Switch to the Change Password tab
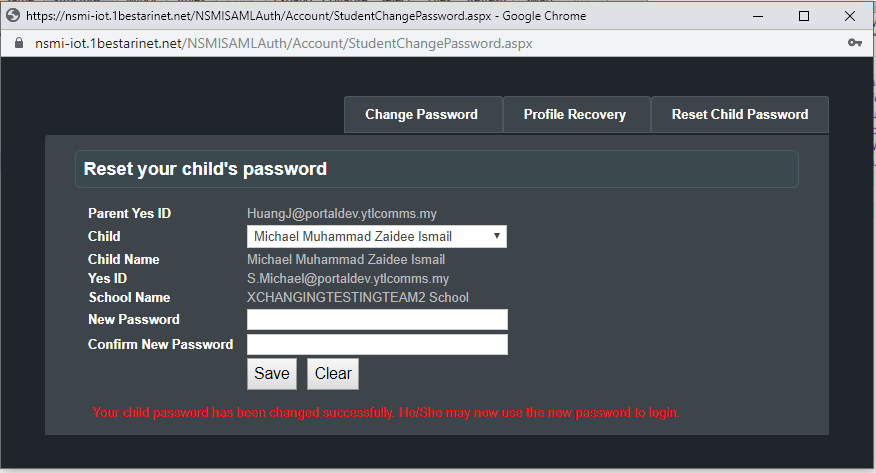 423,114
